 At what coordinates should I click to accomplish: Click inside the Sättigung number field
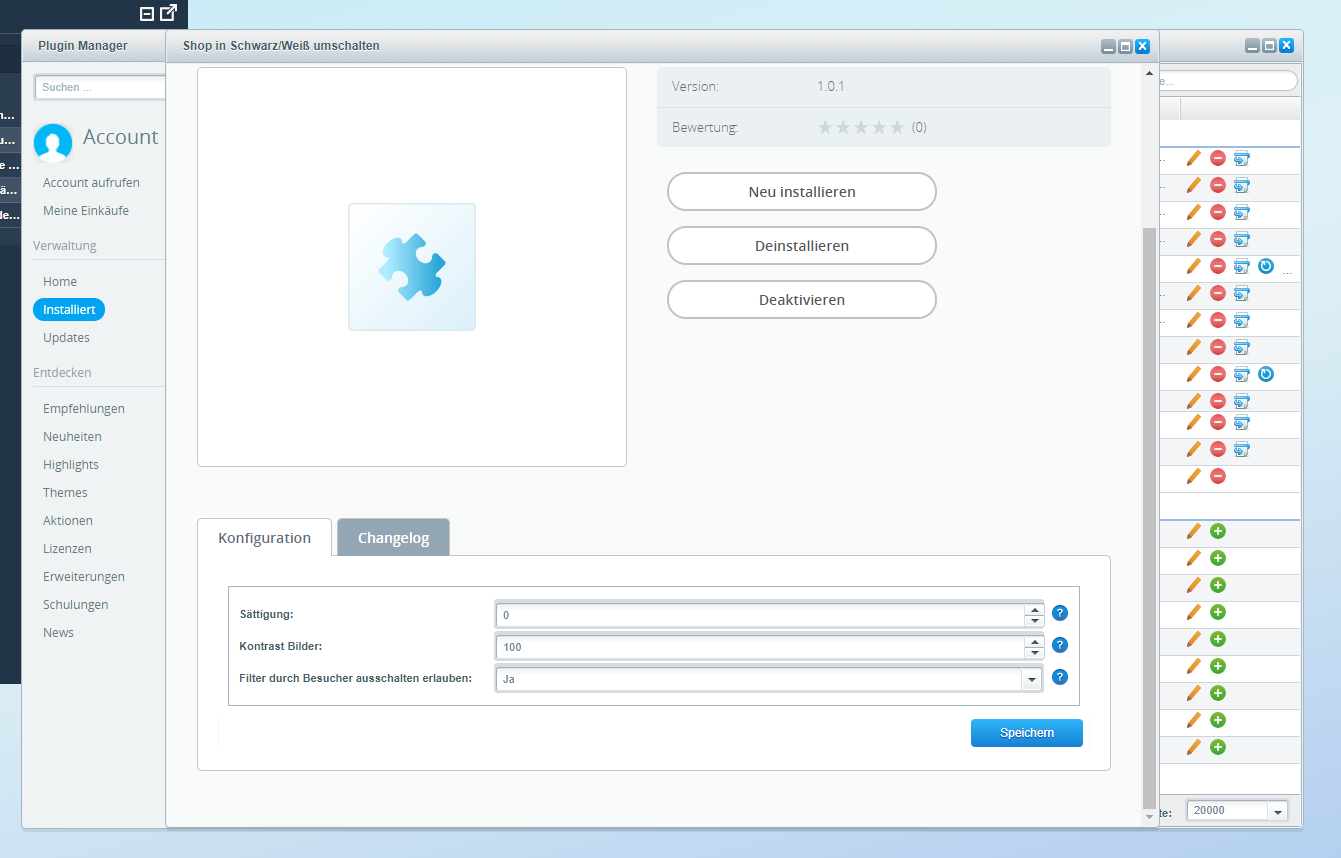click(760, 615)
